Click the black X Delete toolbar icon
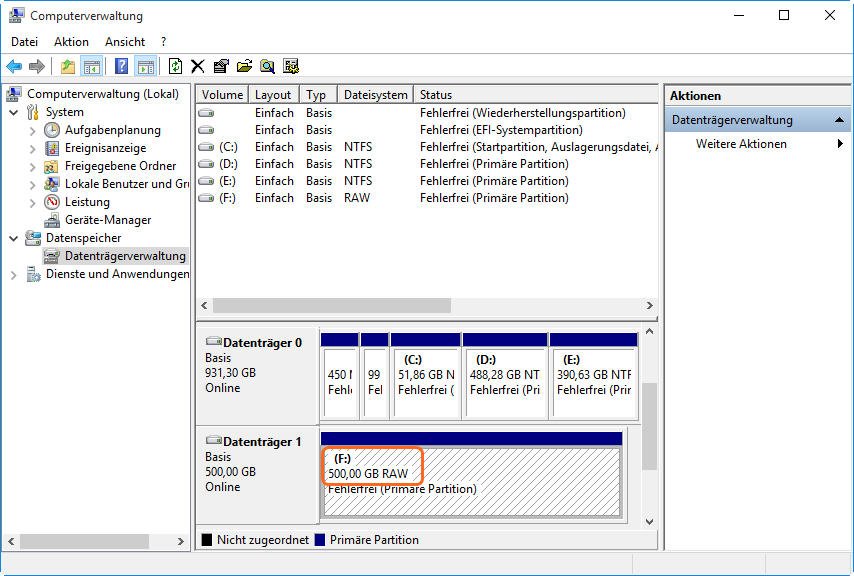Image resolution: width=854 pixels, height=576 pixels. (x=198, y=67)
